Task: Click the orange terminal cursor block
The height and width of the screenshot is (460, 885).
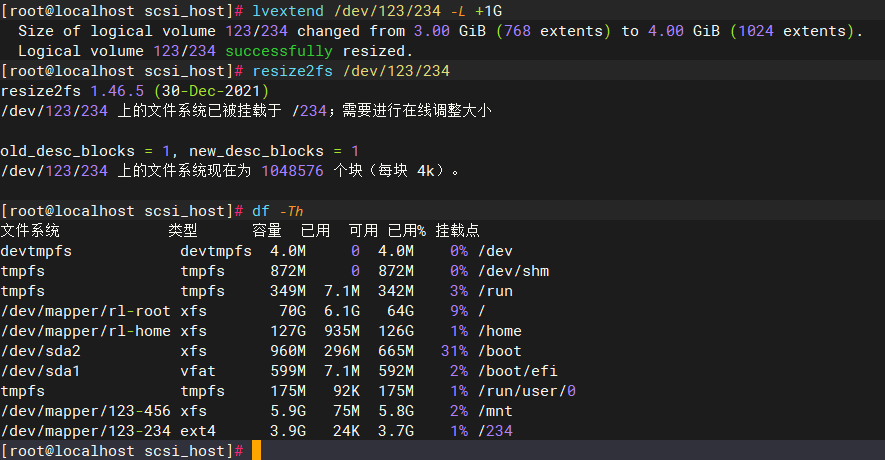Action: (256, 450)
